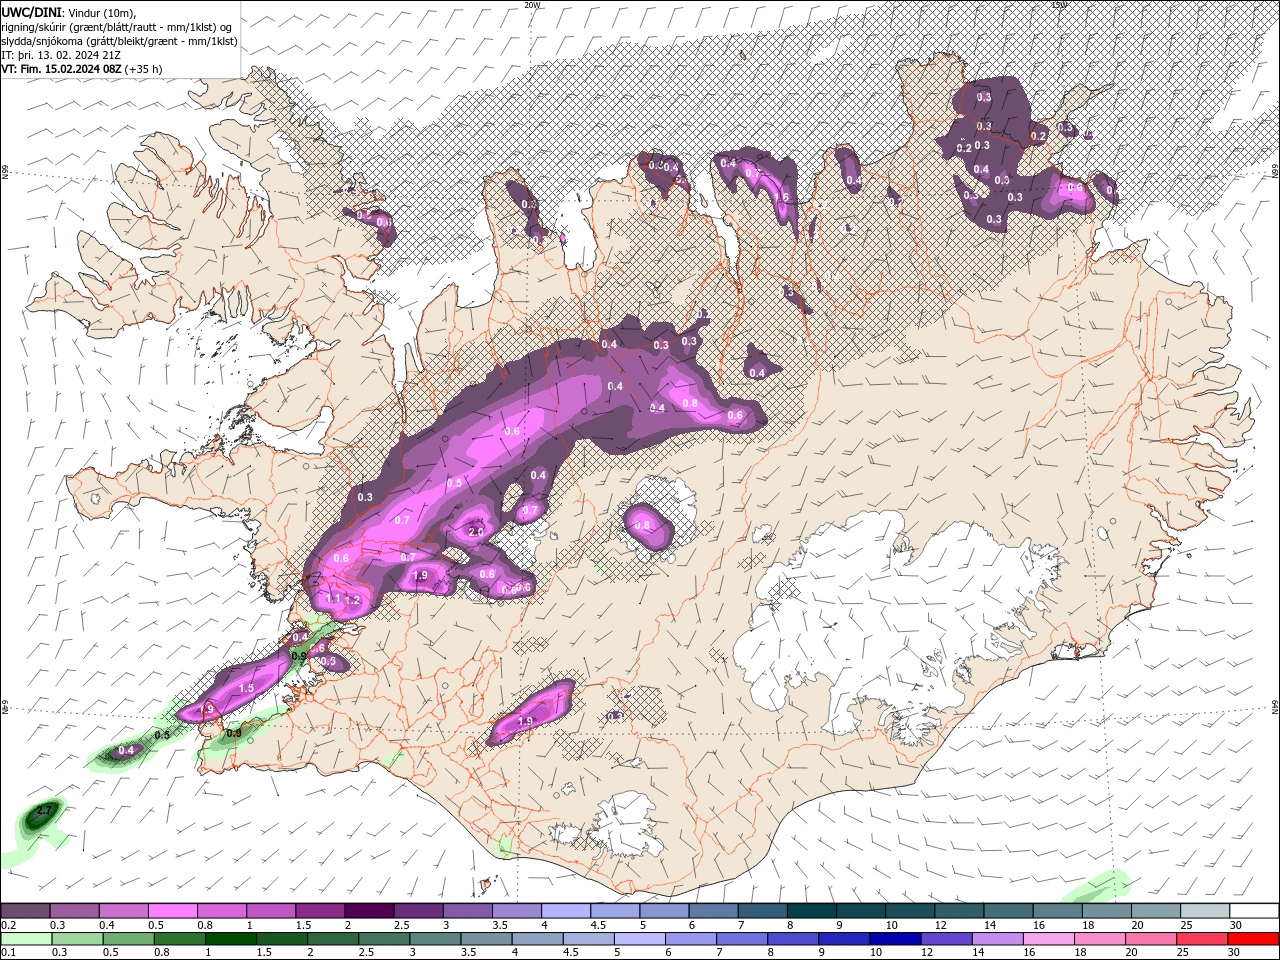Select the darkest green rain swatch at 1
The image size is (1280, 960).
tap(231, 938)
